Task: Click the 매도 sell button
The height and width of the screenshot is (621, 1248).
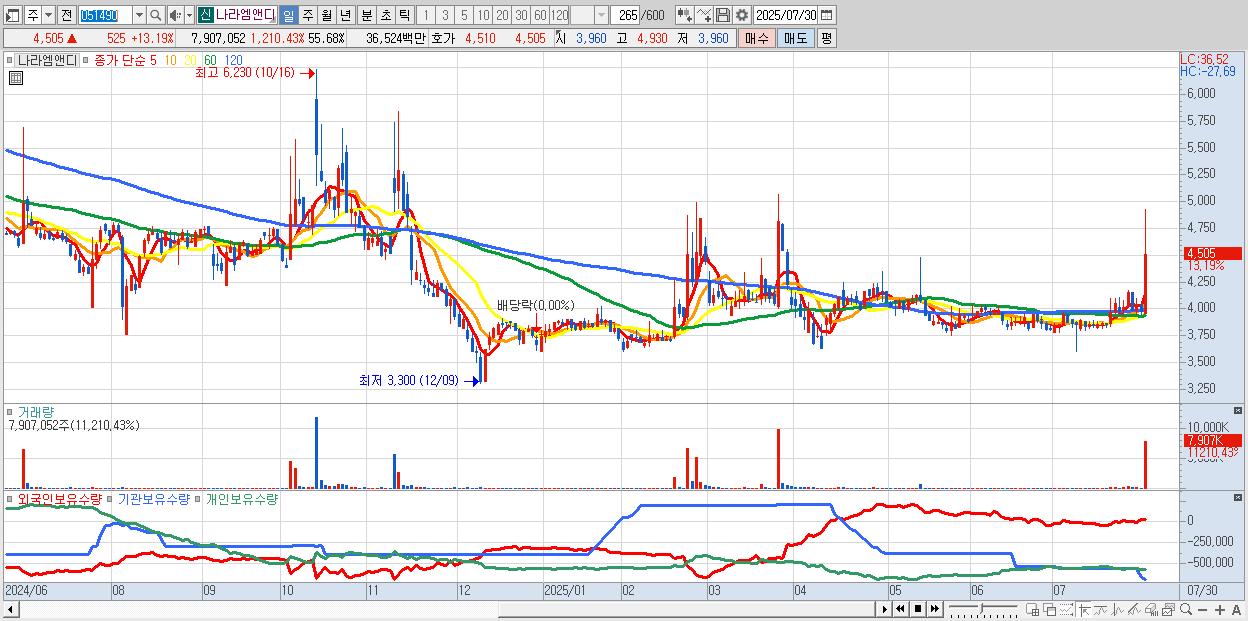Action: click(795, 38)
